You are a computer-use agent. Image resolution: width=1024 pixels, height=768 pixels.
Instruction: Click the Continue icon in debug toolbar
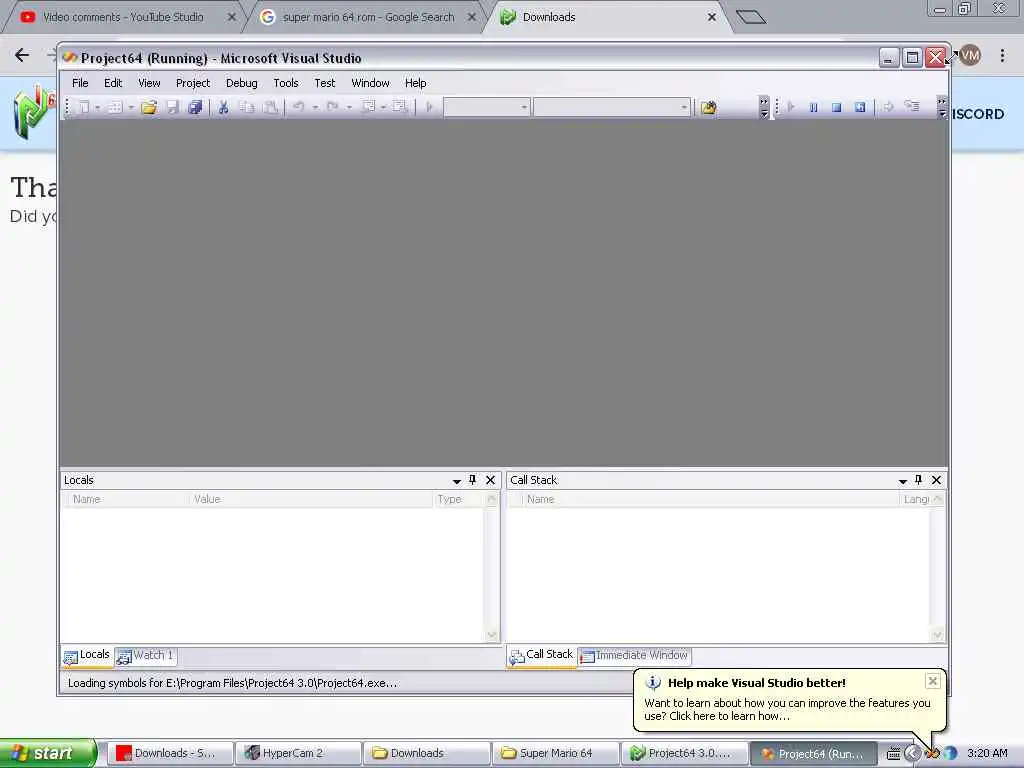pos(791,107)
